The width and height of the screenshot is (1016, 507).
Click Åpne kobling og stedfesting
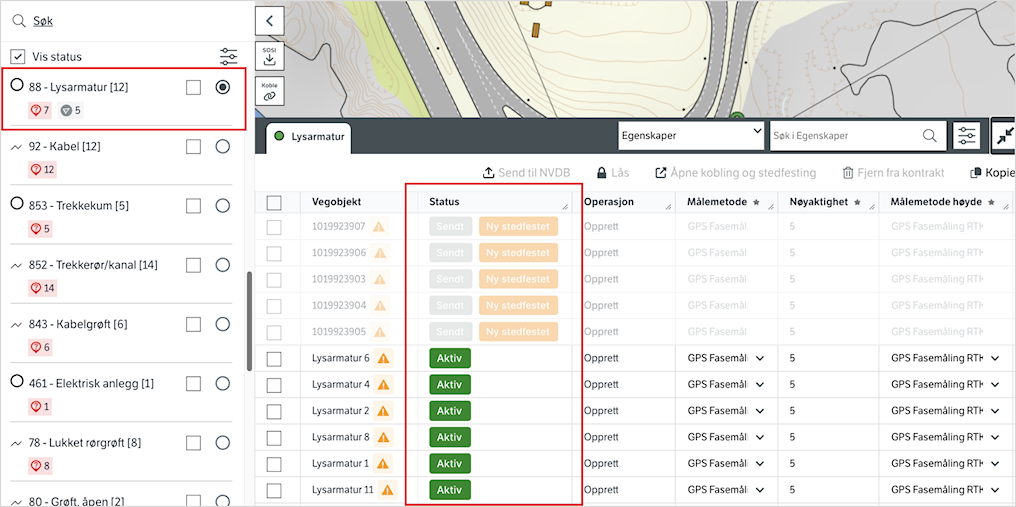[x=735, y=173]
